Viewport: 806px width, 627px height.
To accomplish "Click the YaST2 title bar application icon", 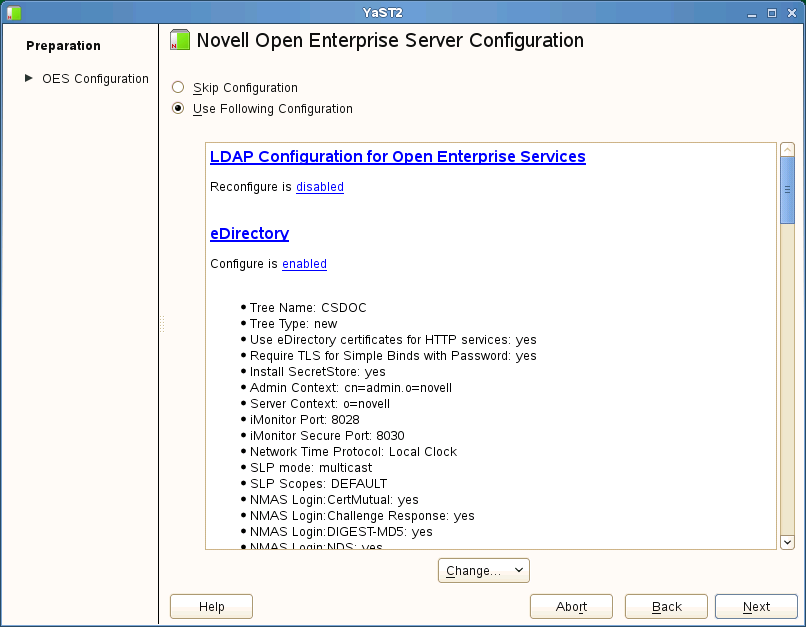I will (x=14, y=13).
